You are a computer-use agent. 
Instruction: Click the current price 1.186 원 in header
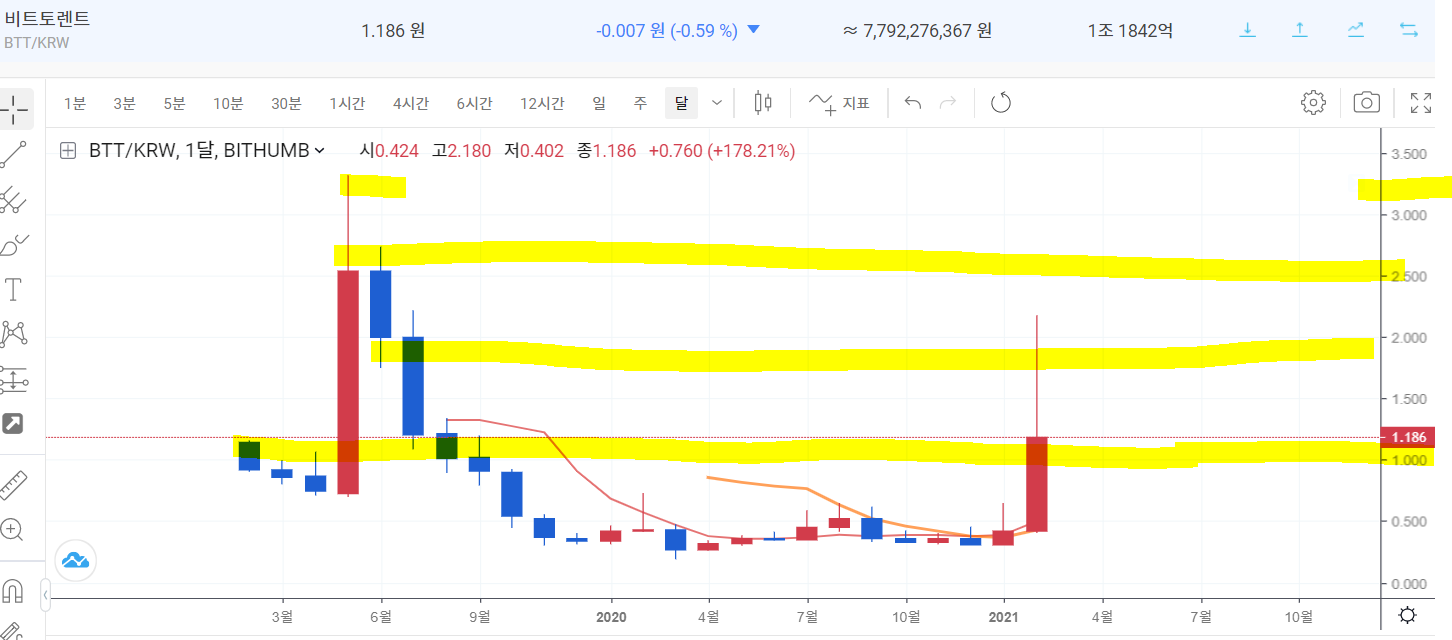coord(393,30)
